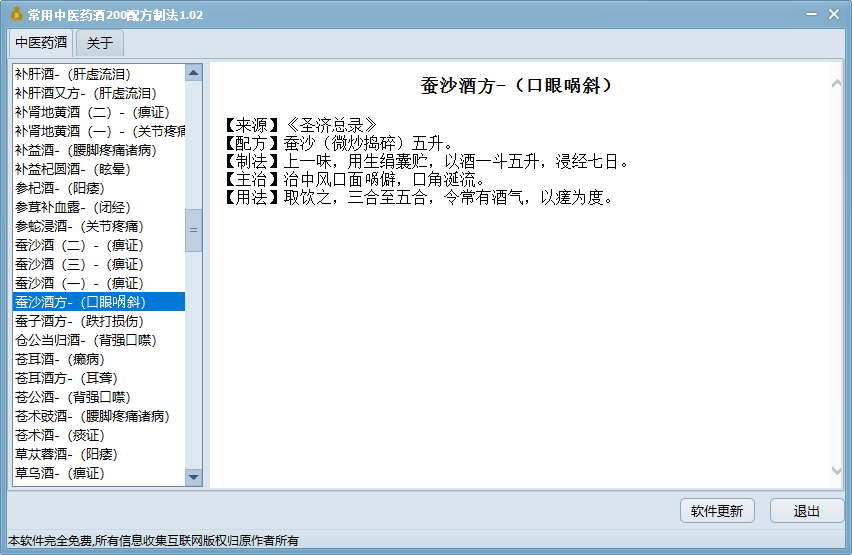Click the 退出 button
The image size is (852, 555).
click(x=806, y=511)
